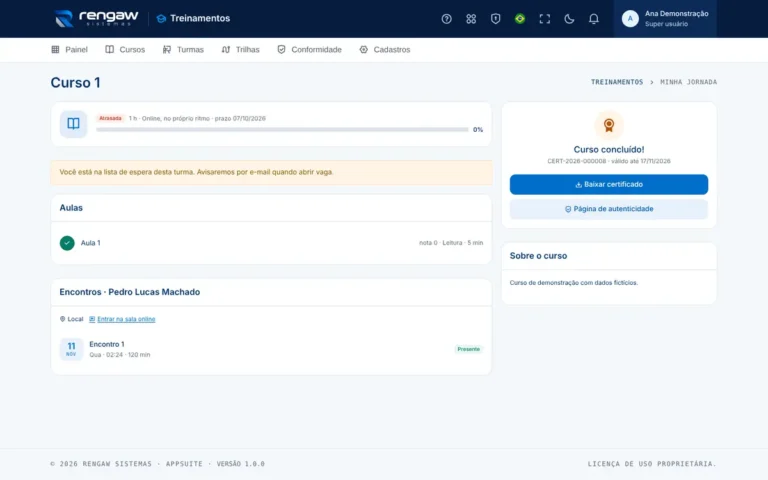The height and width of the screenshot is (480, 768).
Task: Click the shield security icon
Action: [495, 19]
